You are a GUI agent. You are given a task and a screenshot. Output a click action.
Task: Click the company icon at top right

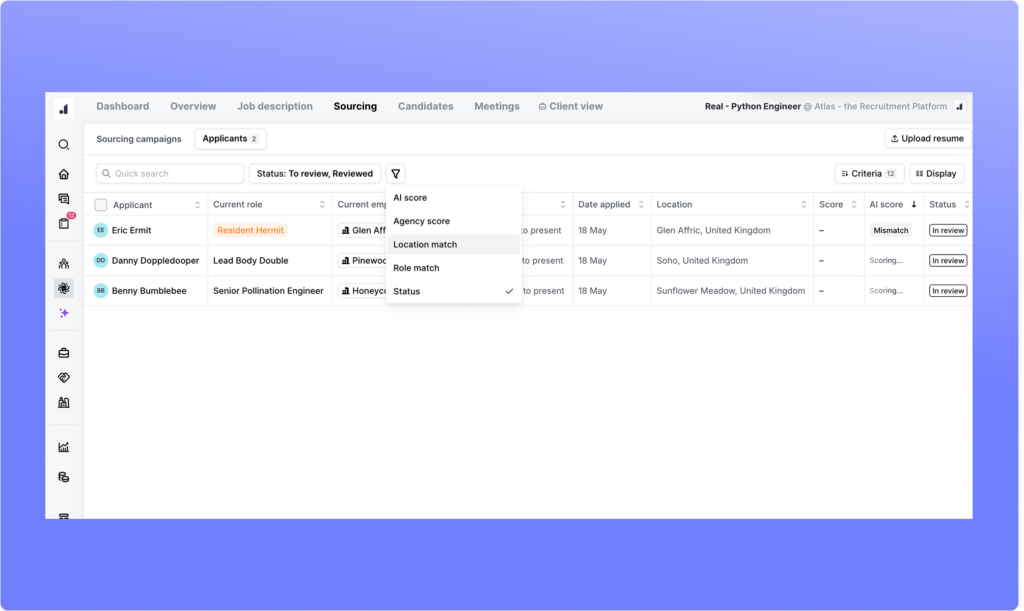tap(959, 106)
